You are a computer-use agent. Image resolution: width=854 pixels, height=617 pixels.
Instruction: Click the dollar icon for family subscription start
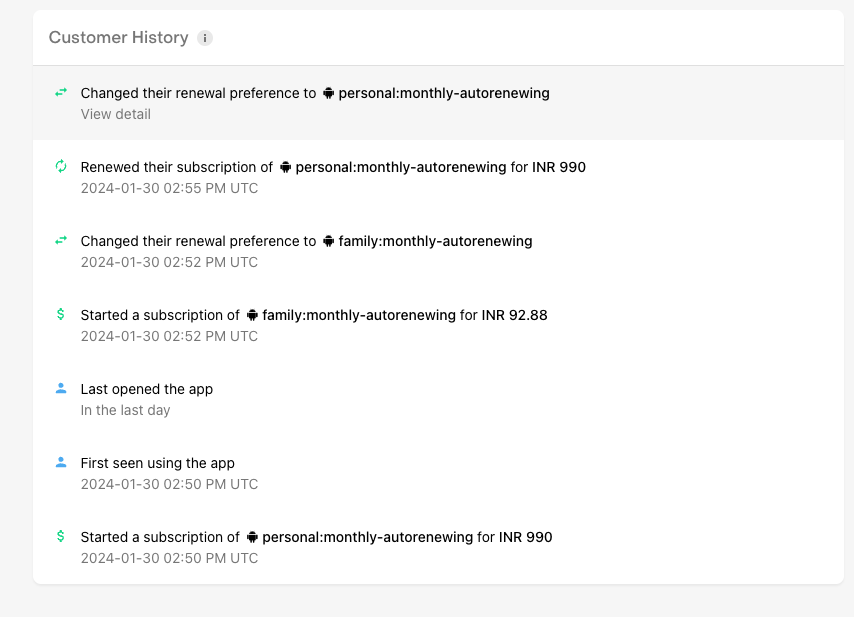pyautogui.click(x=60, y=314)
